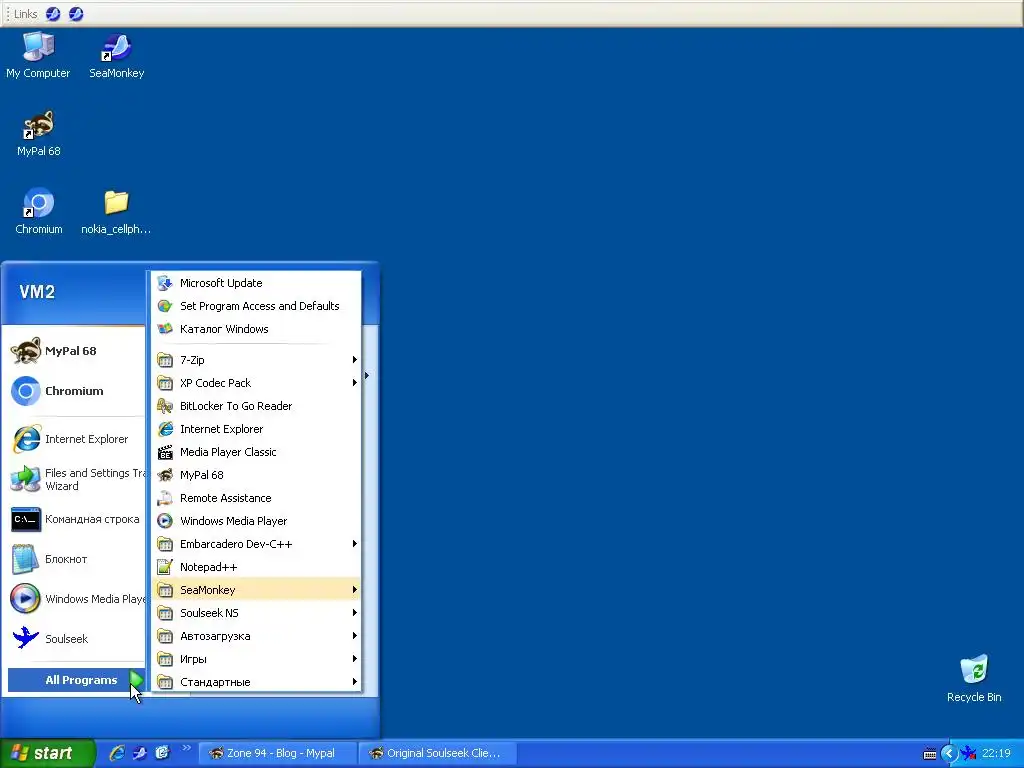The image size is (1024, 768).
Task: Open Internet Explorer in All Programs list
Action: tap(257, 428)
